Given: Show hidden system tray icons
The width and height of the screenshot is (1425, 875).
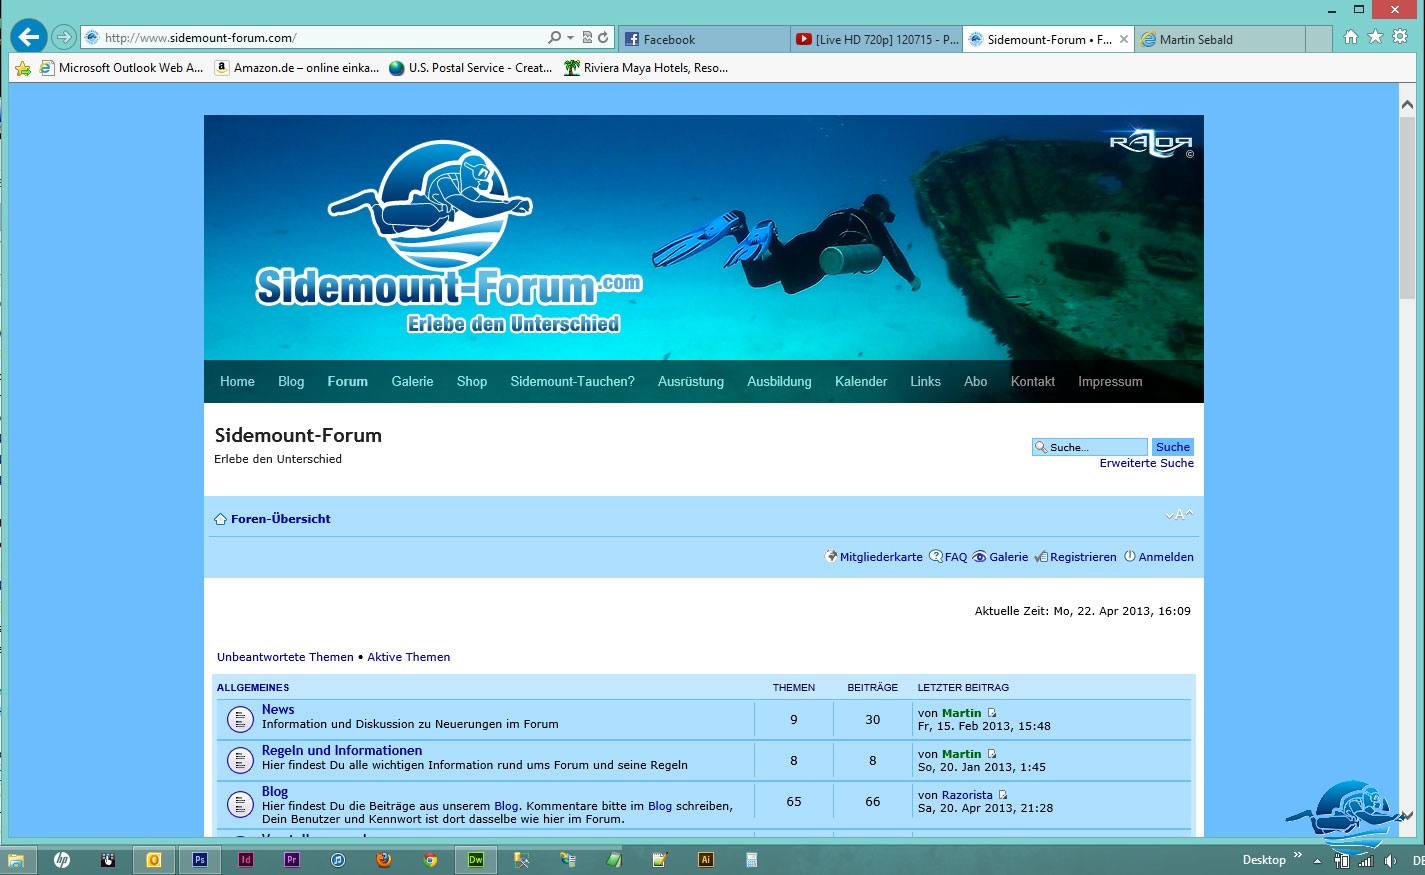Looking at the screenshot, I should click(x=1317, y=861).
